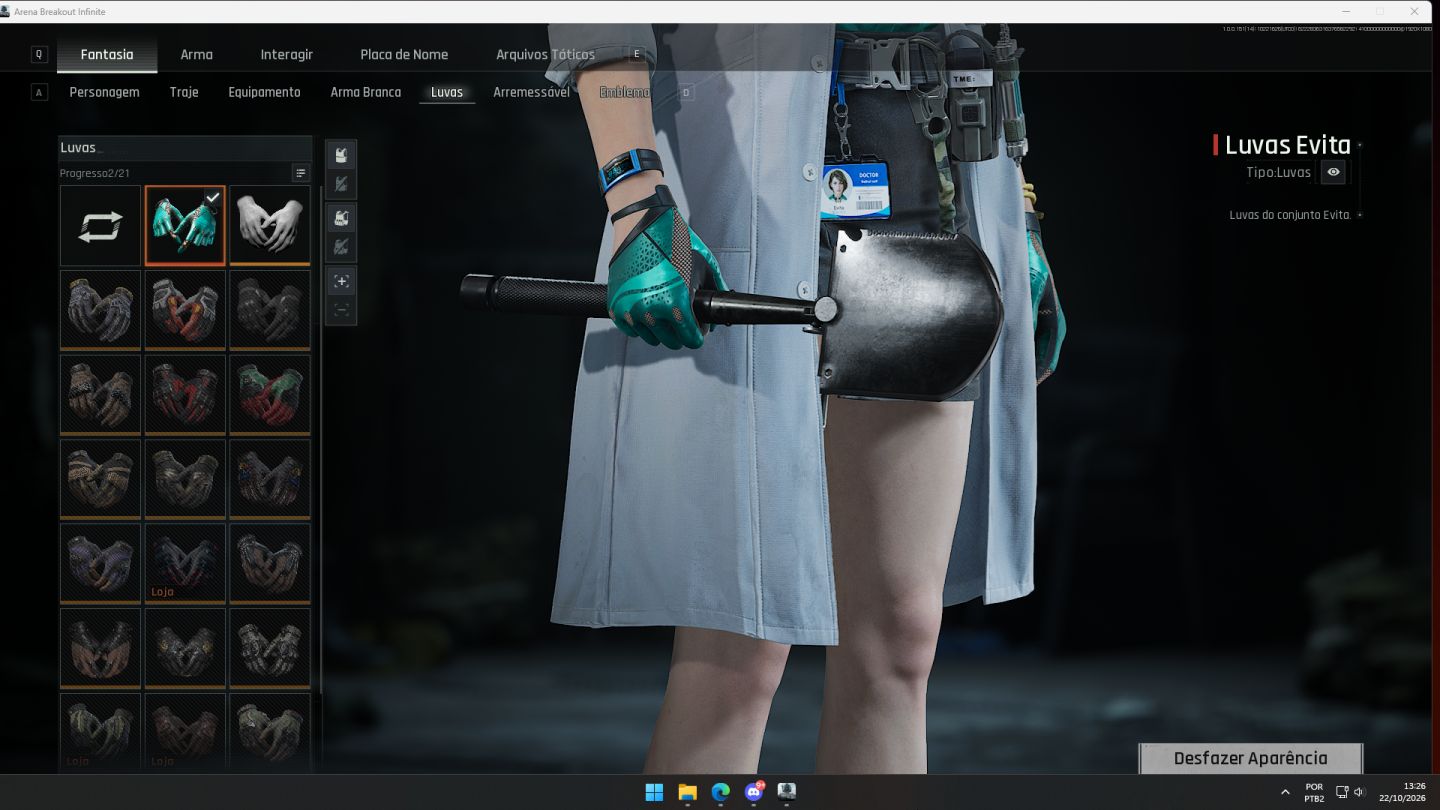Viewport: 1440px width, 810px height.
Task: Pick the Loja gloves beside the purple gloves
Action: pos(185,564)
